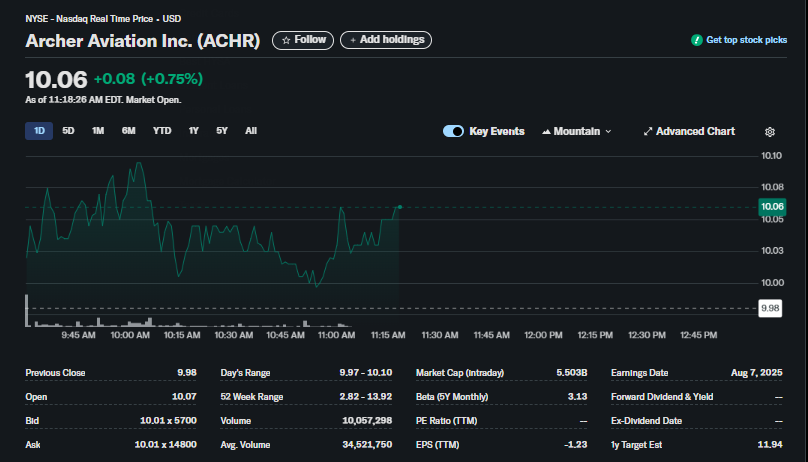
Task: Select the 1Y range tab
Action: [193, 131]
